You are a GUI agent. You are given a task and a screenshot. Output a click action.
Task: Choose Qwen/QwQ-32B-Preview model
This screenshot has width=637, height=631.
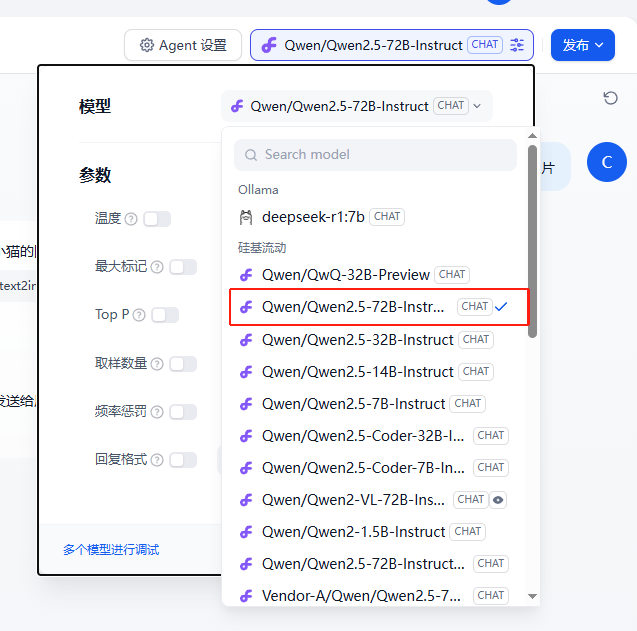point(346,274)
